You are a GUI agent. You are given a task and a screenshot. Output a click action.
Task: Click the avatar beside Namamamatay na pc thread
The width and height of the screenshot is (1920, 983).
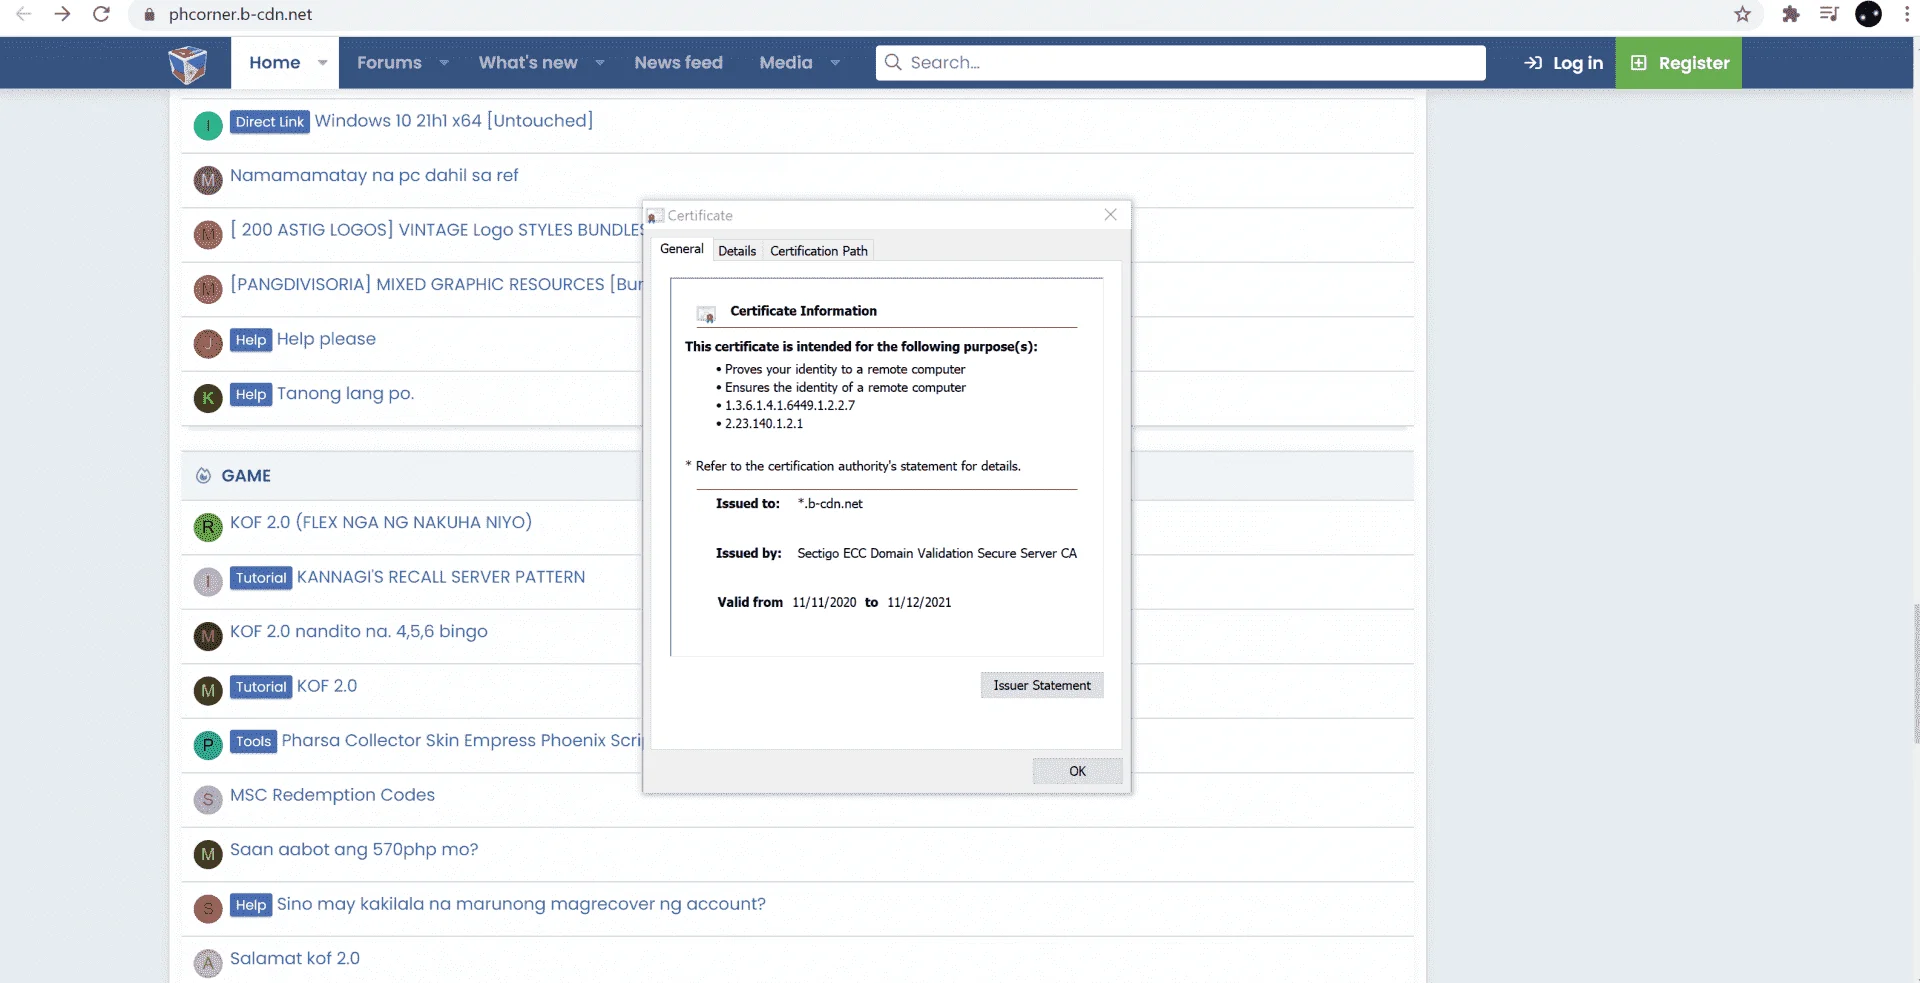[x=208, y=180]
